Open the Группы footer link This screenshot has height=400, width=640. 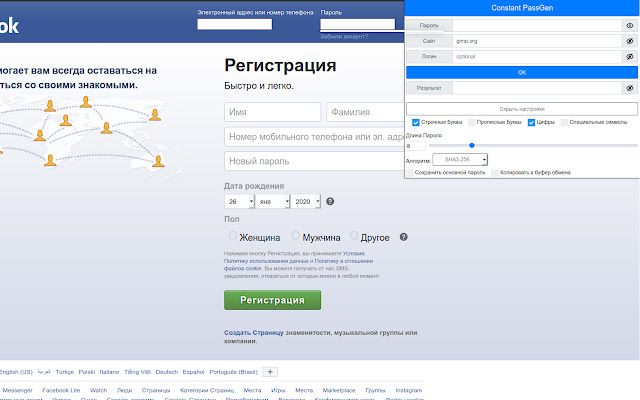click(x=375, y=390)
